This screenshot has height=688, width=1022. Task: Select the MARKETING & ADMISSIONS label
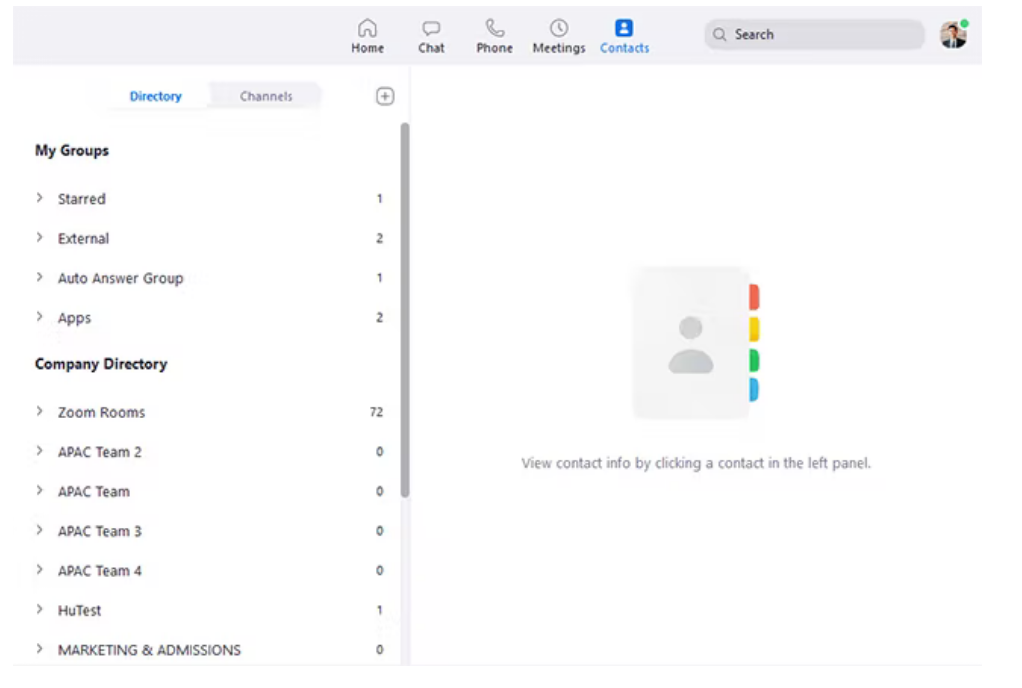[x=149, y=650]
